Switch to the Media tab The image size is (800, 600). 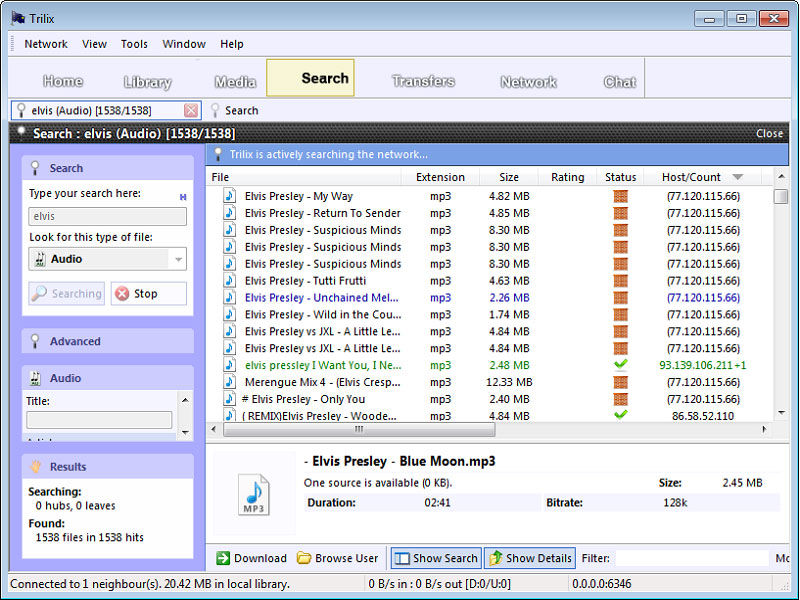[x=235, y=82]
